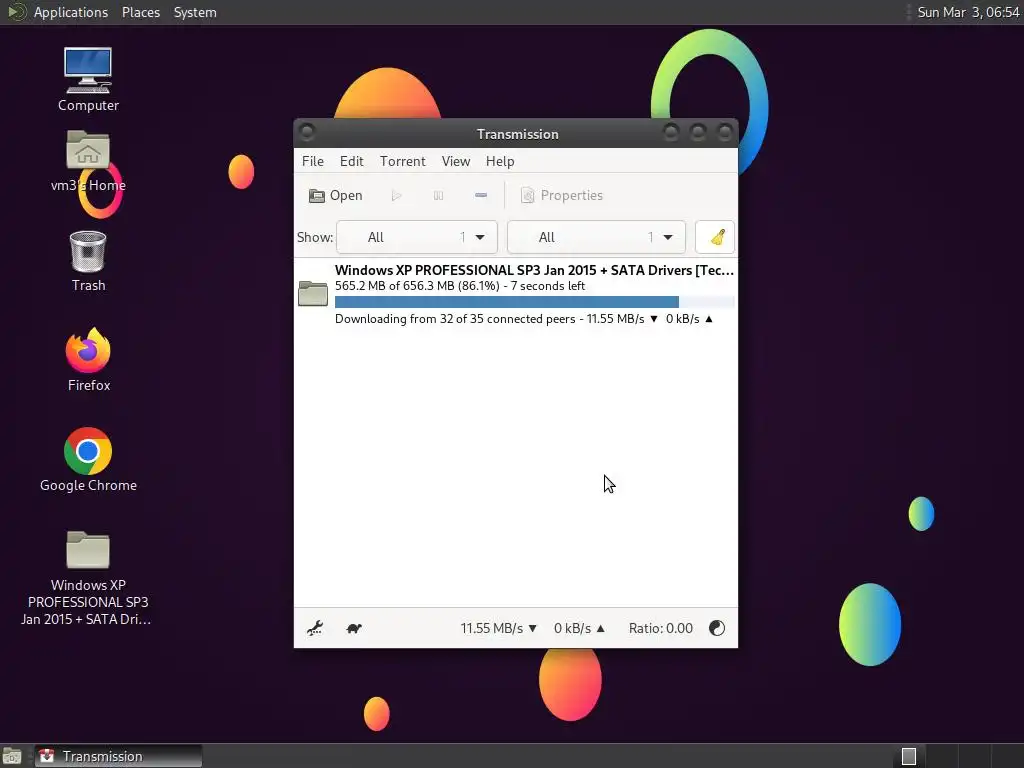The image size is (1024, 768).
Task: Open the System menu in top panel
Action: pyautogui.click(x=195, y=12)
